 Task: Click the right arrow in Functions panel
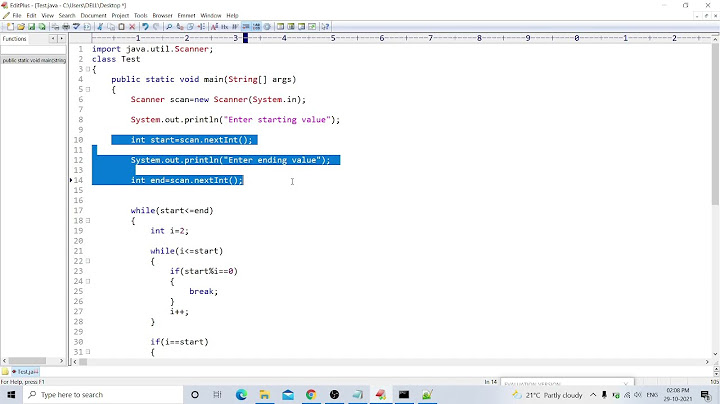61,39
